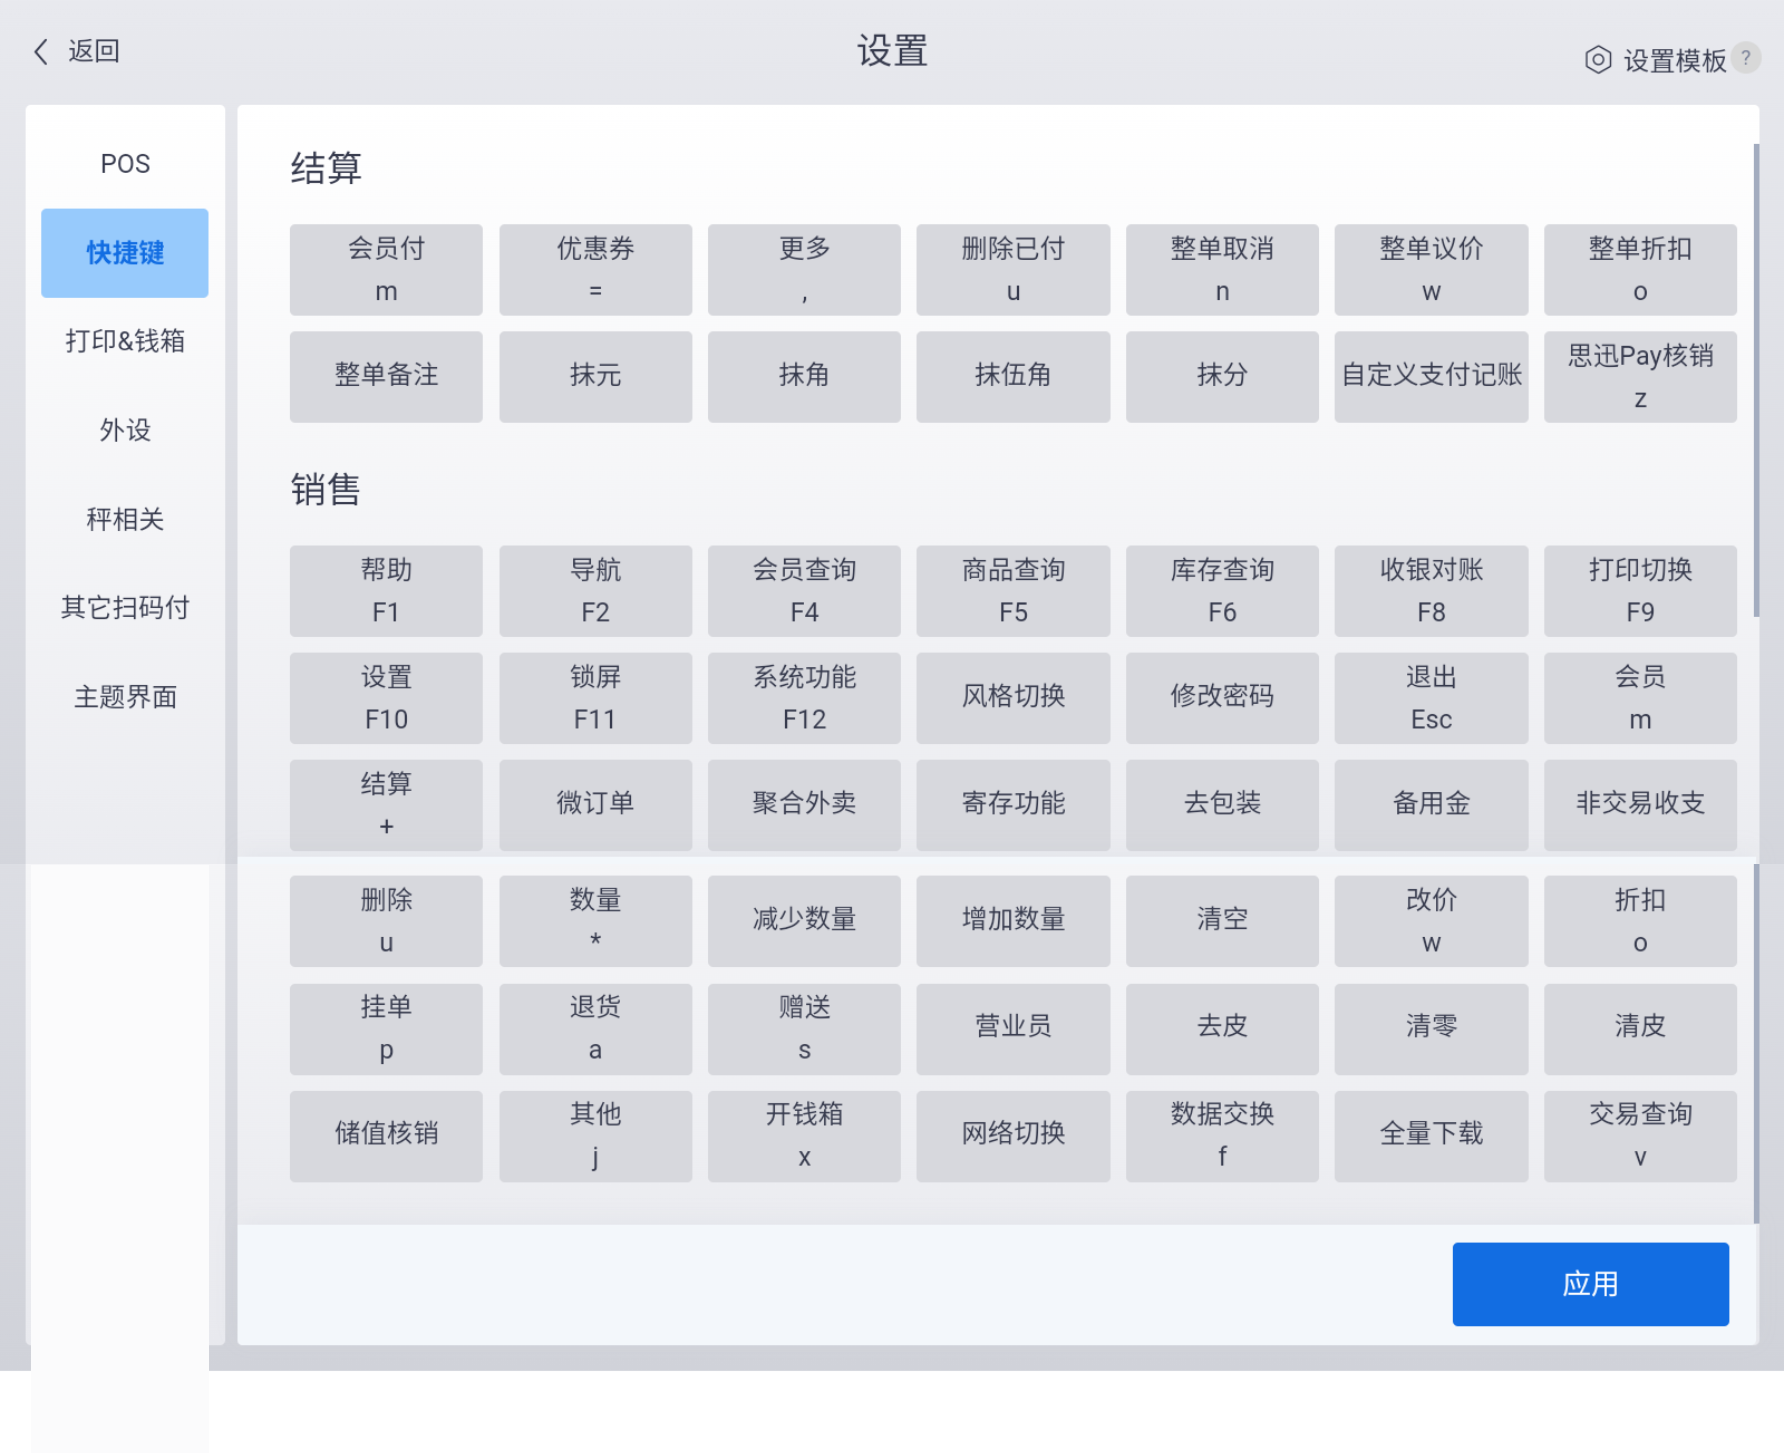Select the 快捷键 sidebar tab
Image resolution: width=1784 pixels, height=1454 pixels.
(x=125, y=253)
